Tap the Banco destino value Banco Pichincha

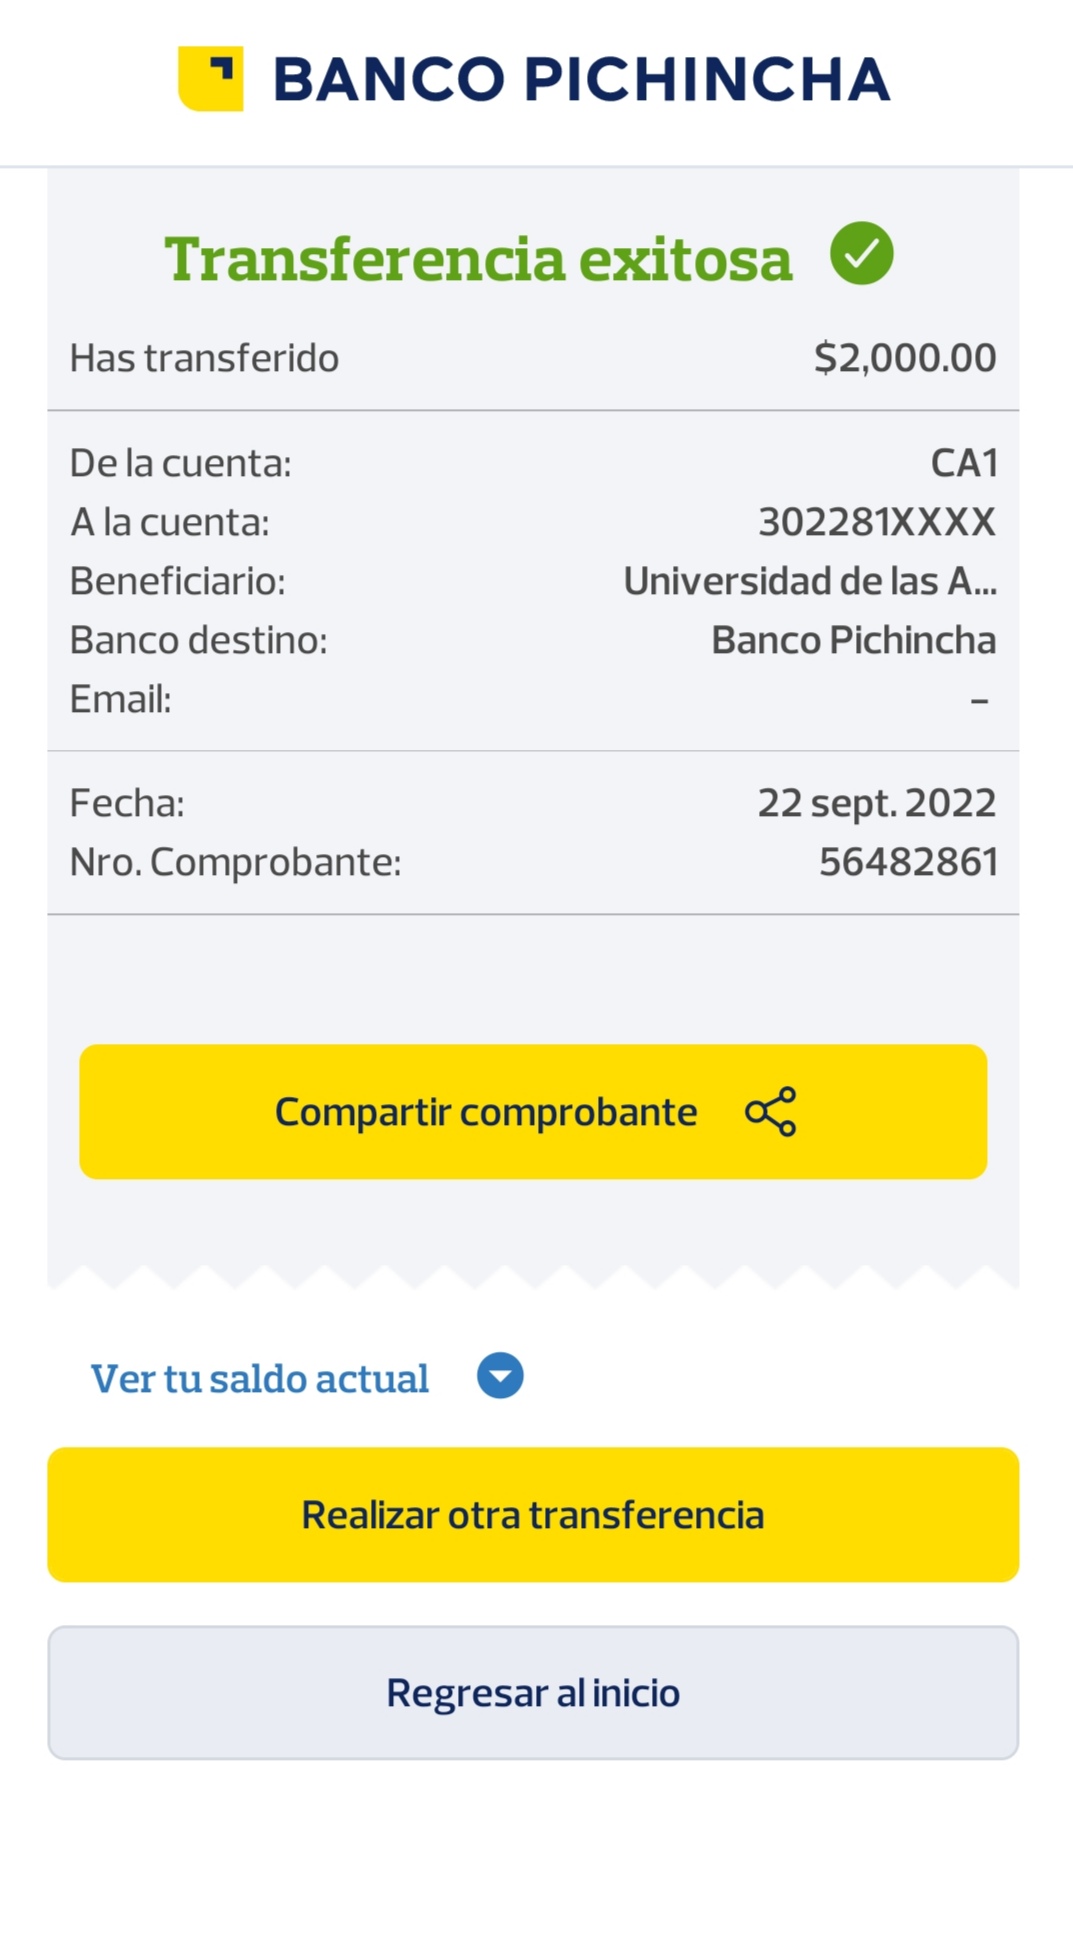click(853, 640)
